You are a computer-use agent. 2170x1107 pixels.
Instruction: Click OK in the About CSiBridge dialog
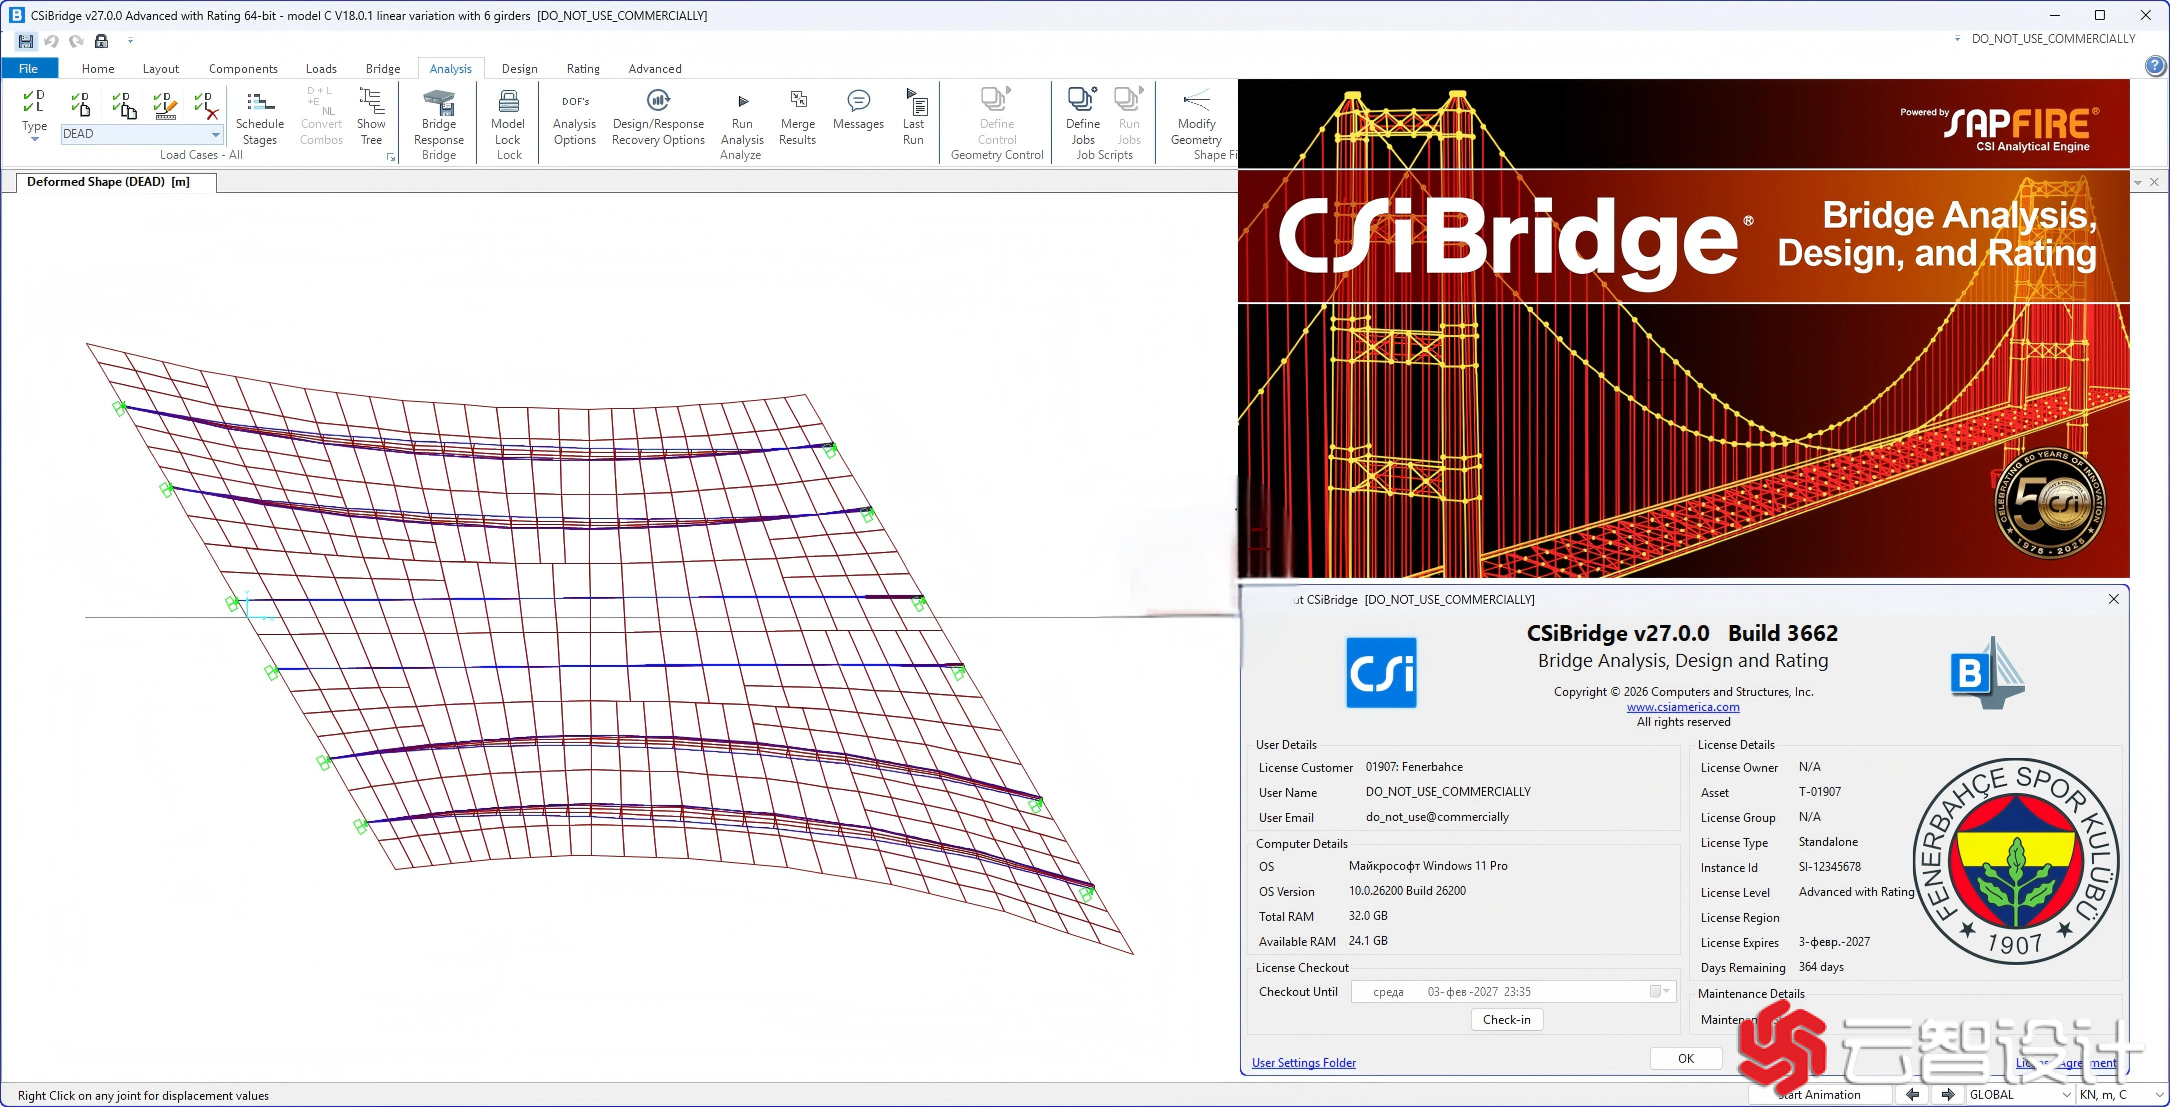pos(1685,1057)
